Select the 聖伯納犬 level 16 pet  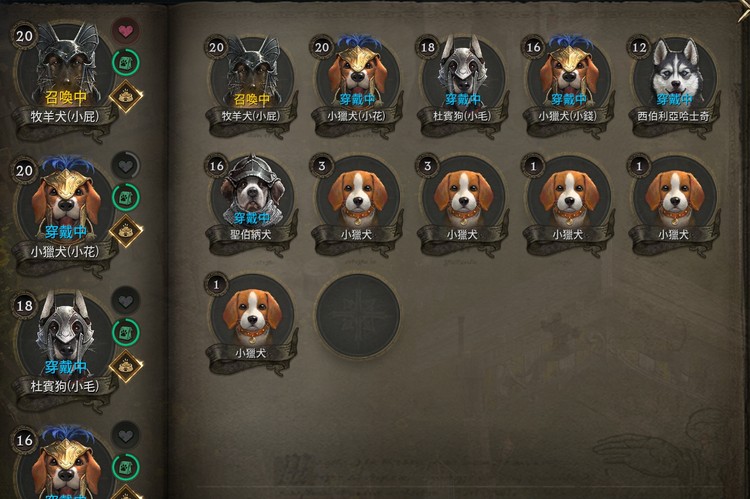(252, 202)
